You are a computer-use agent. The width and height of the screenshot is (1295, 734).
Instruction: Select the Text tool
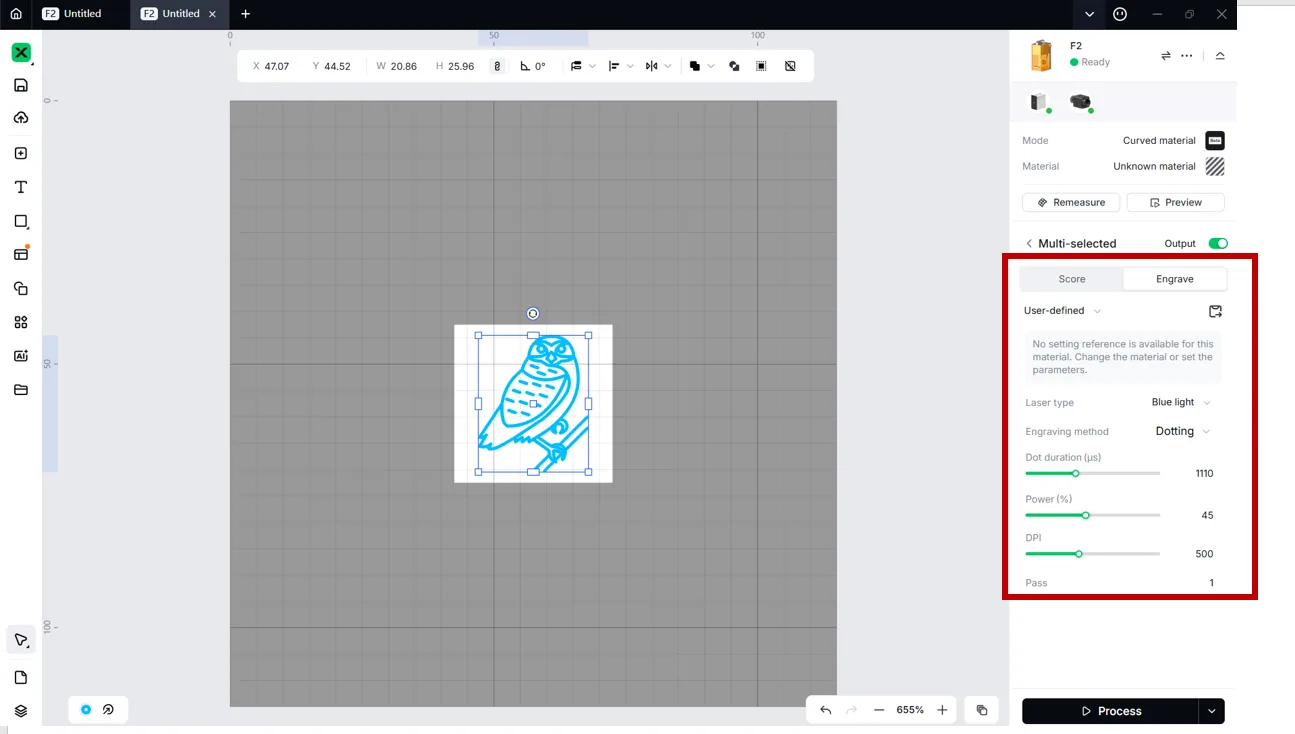point(21,187)
